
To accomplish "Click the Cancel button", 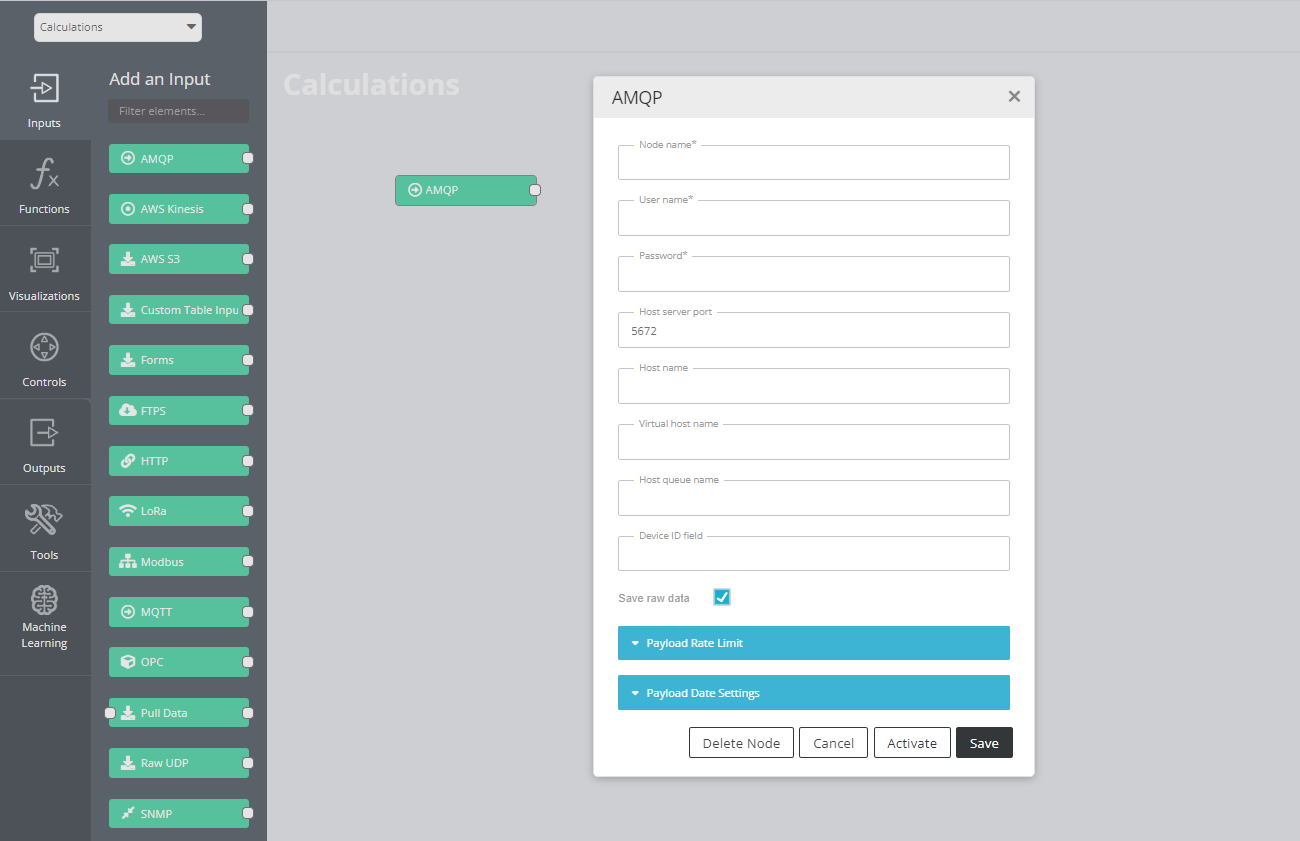I will (833, 743).
